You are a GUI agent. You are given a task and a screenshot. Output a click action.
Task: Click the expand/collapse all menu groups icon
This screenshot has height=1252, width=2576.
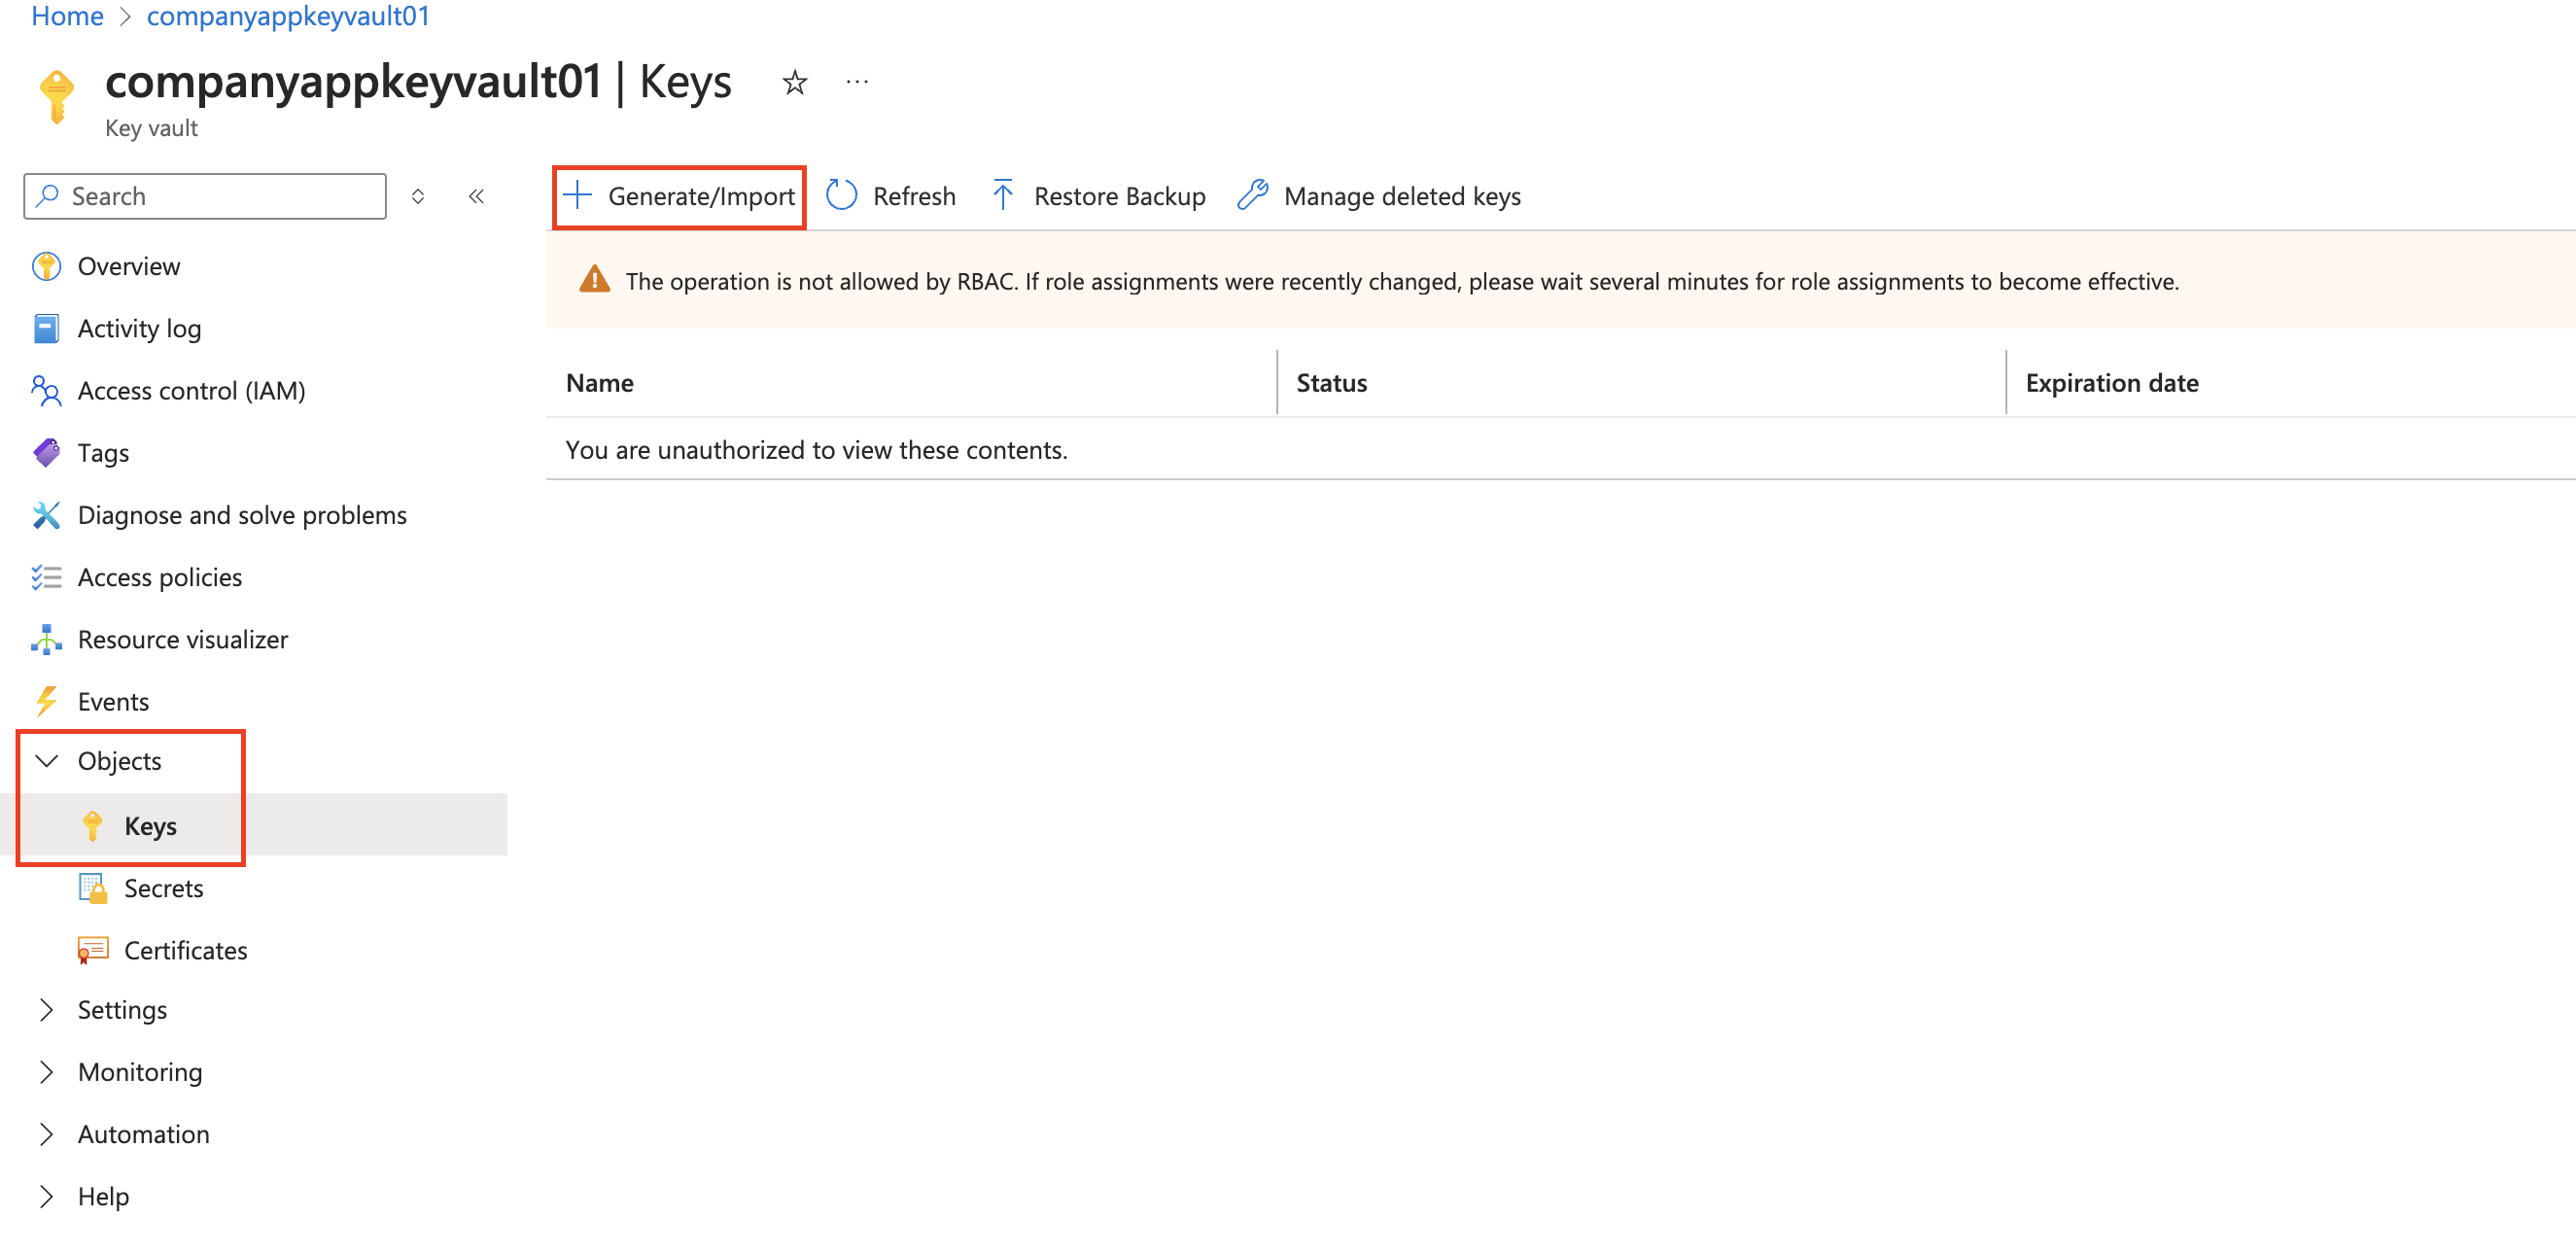click(x=418, y=196)
